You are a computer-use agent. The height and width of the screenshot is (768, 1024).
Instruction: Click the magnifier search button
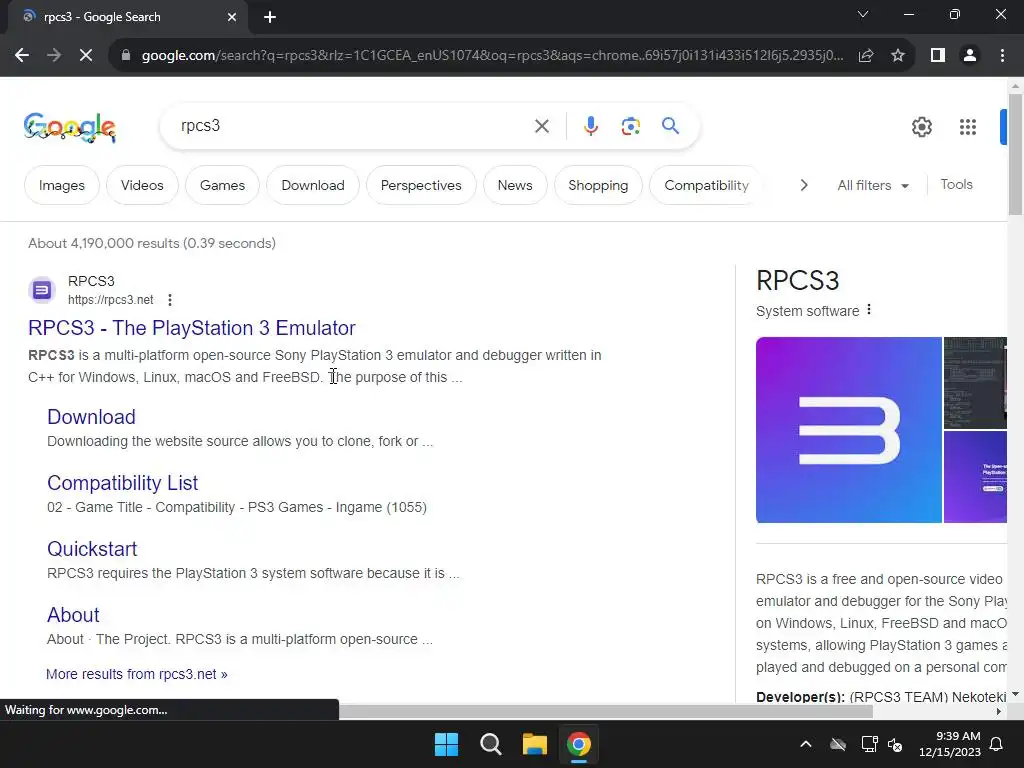tap(670, 125)
